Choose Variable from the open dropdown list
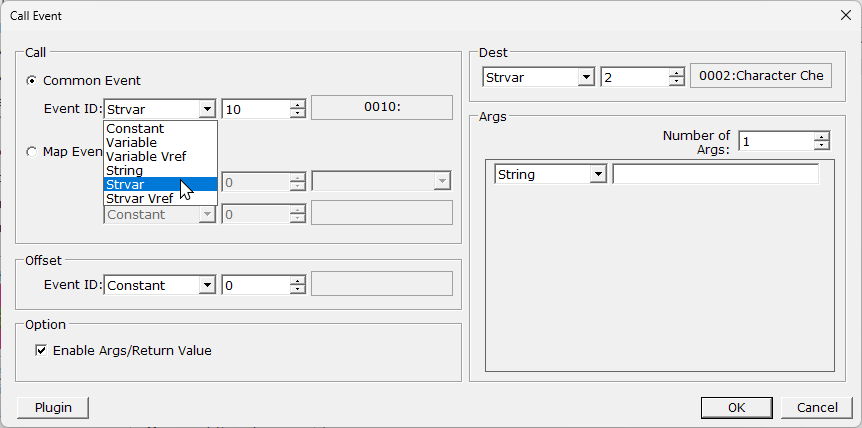Screen dimensions: 862x428 pos(161,142)
